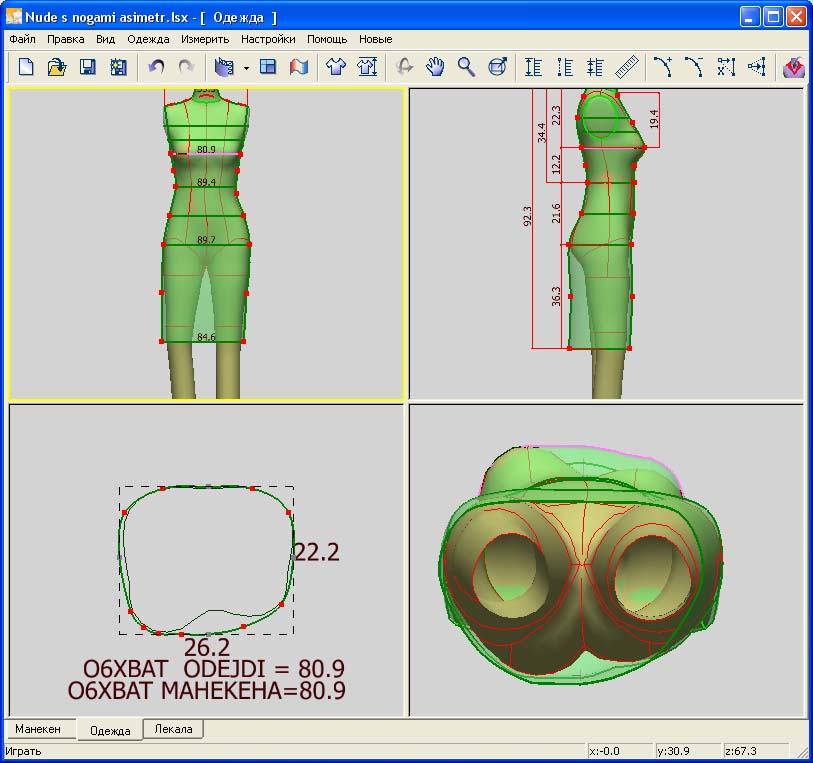
Task: Toggle the four-pane window layout icon
Action: click(268, 67)
